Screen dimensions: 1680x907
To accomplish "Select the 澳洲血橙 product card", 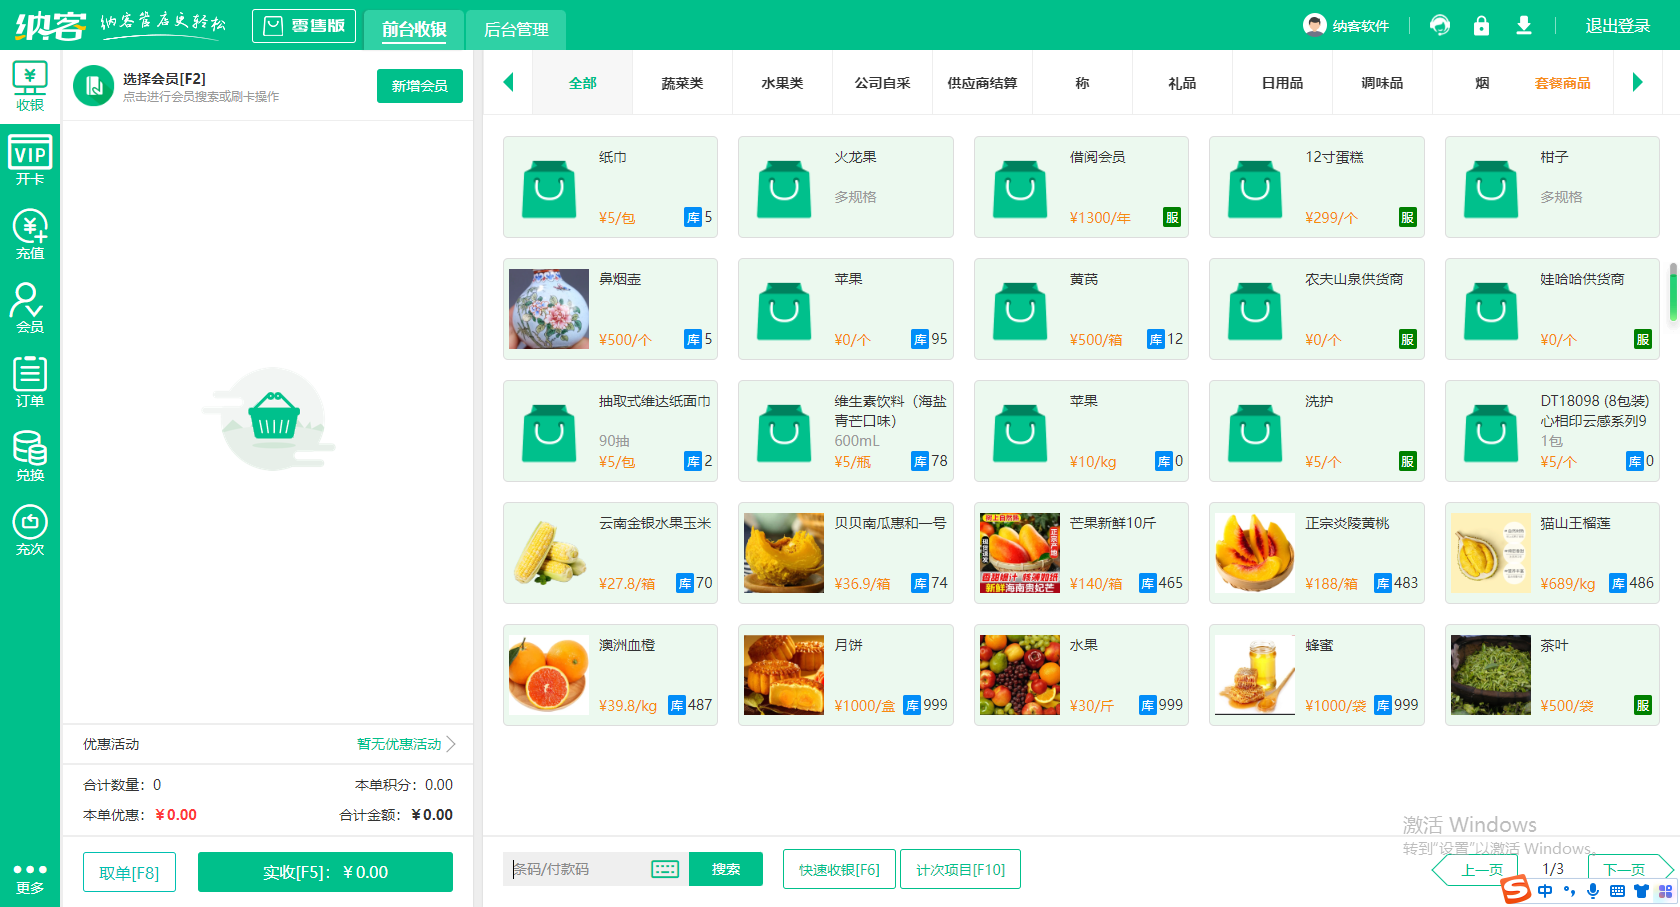I will (610, 675).
